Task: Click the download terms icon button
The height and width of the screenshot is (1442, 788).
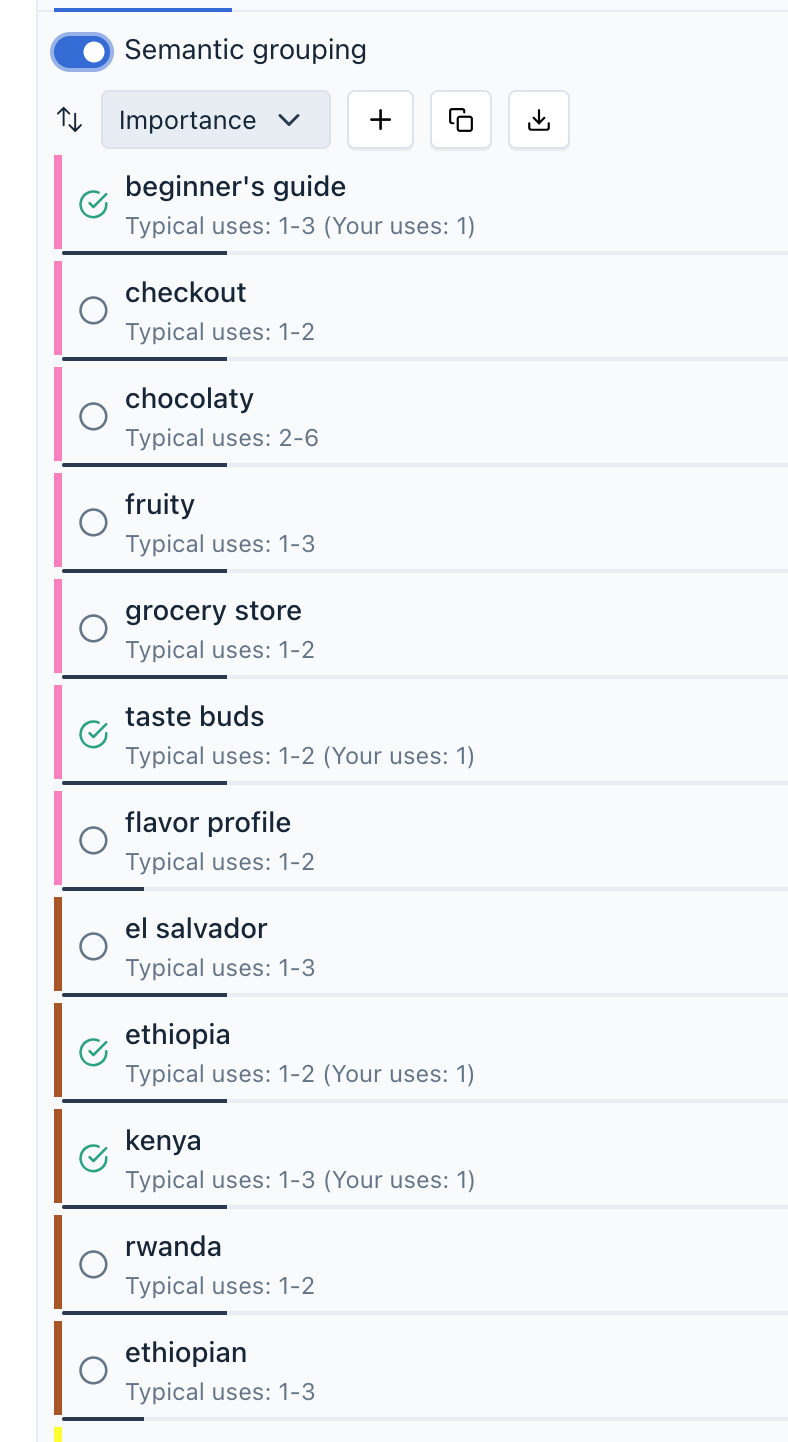Action: (539, 120)
